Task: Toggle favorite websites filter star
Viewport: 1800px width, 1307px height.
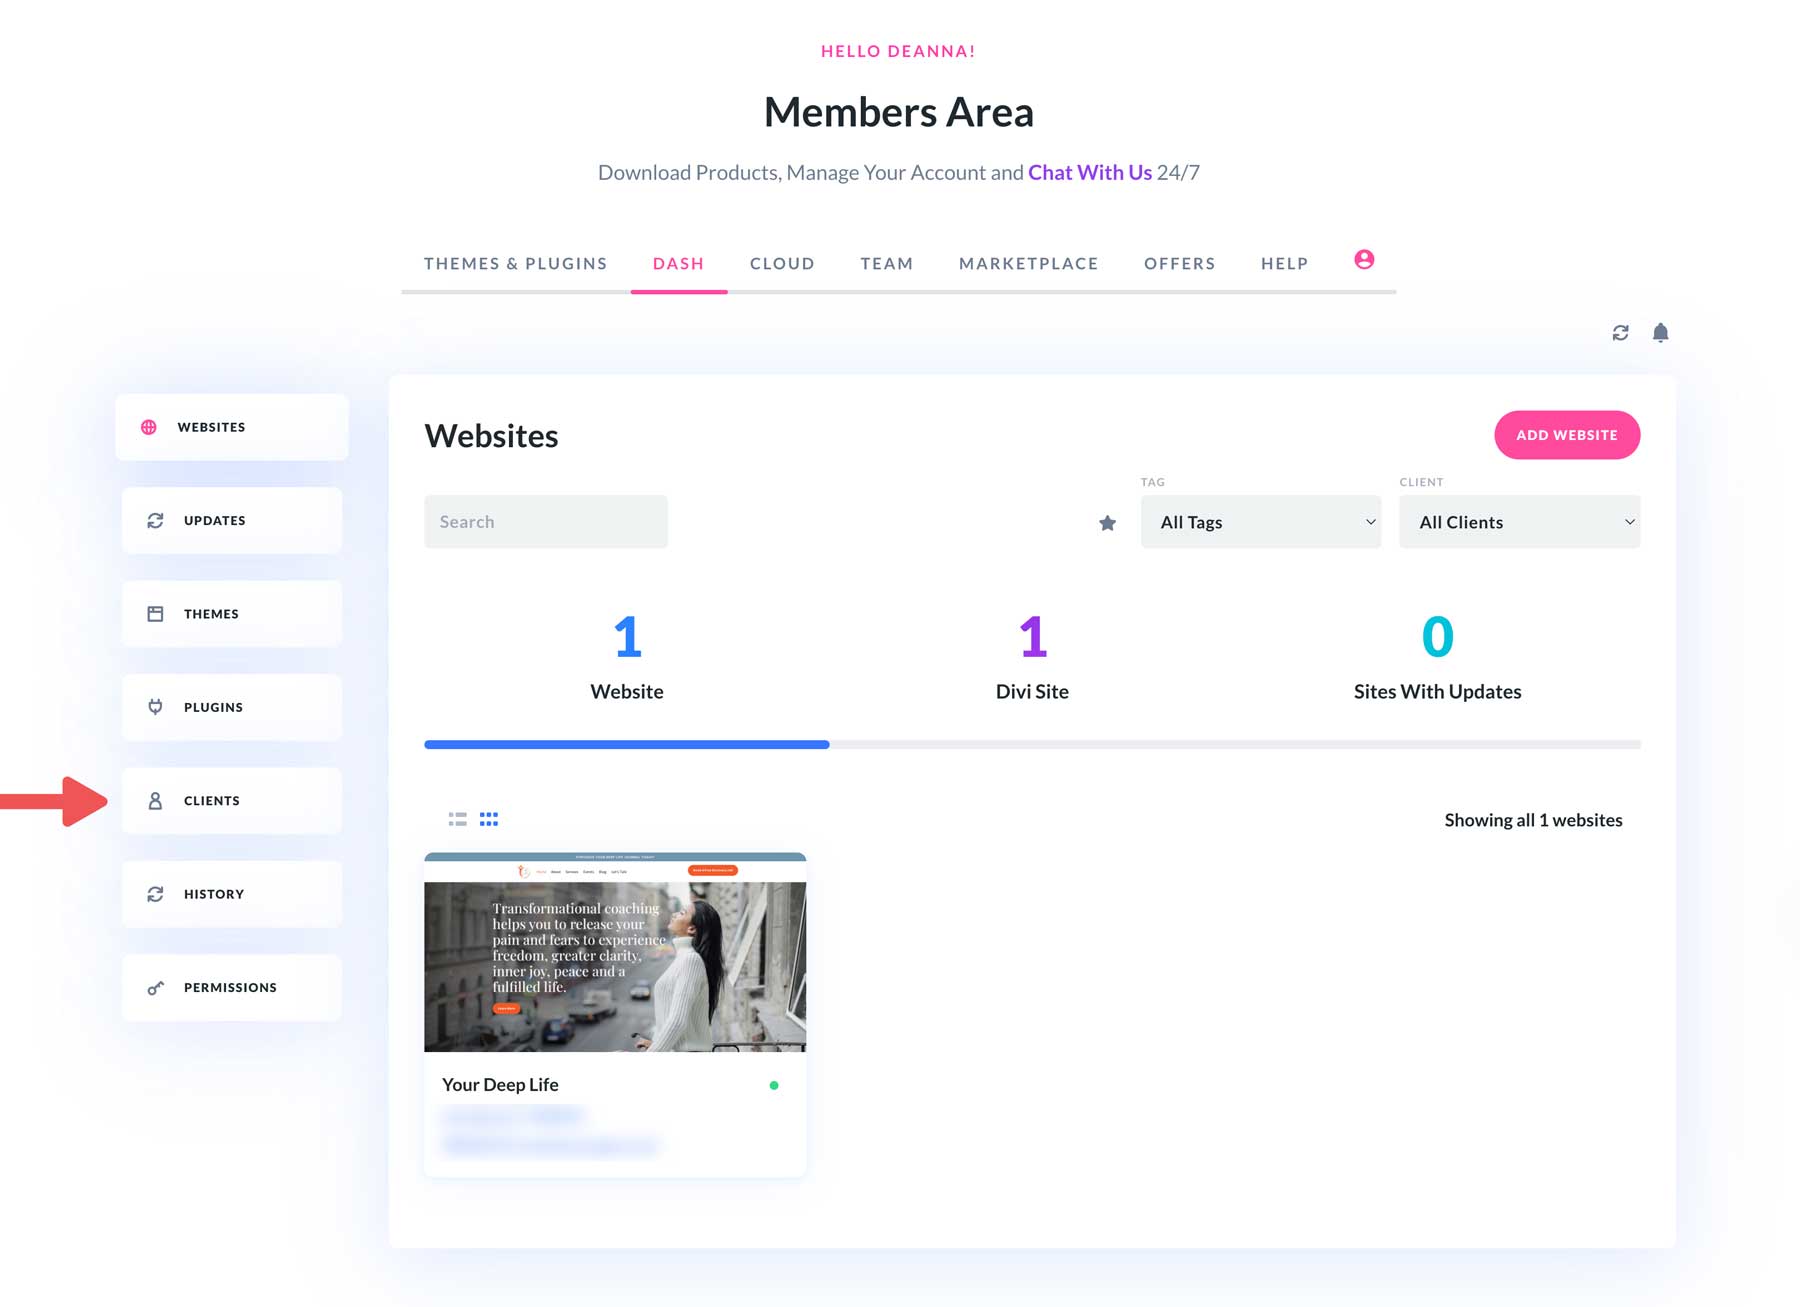Action: tap(1106, 522)
